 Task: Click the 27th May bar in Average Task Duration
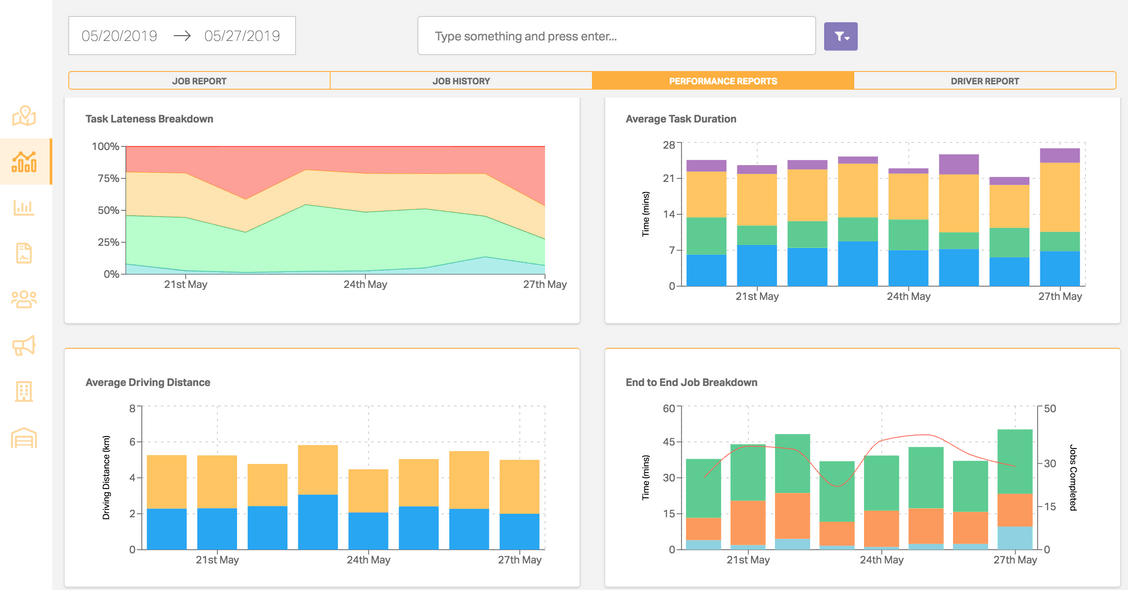1060,220
